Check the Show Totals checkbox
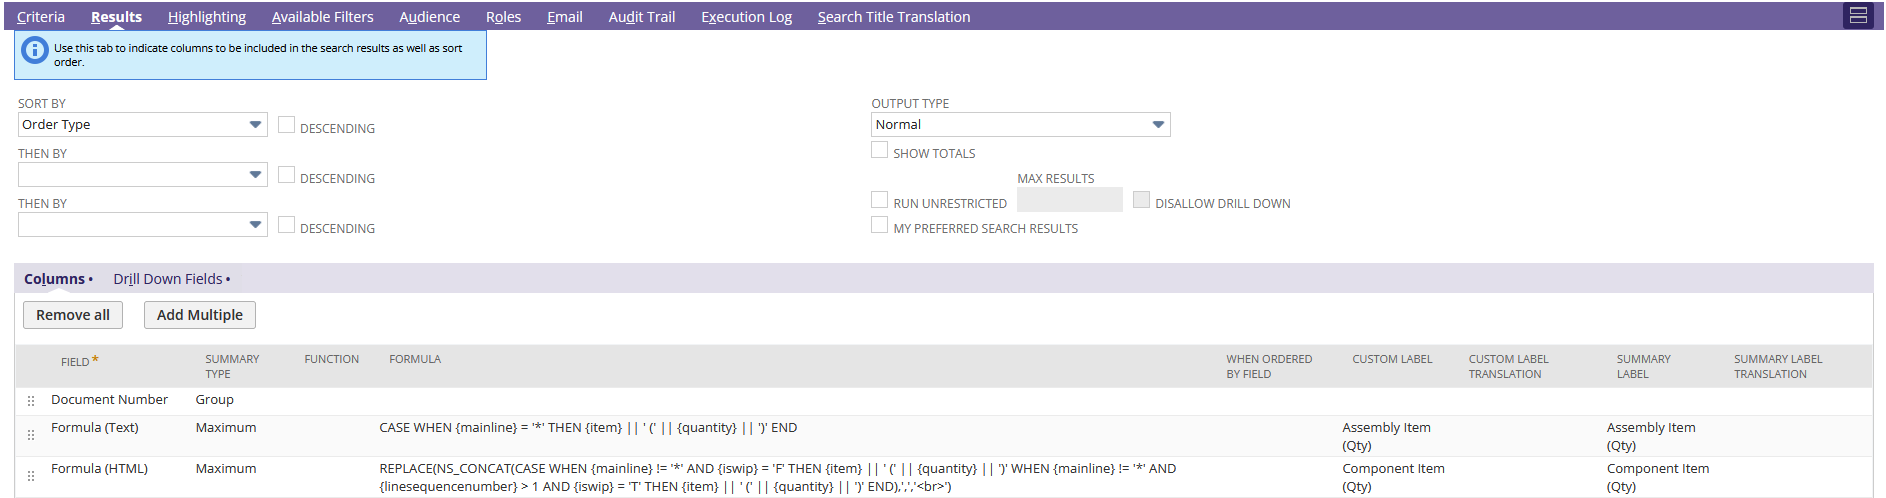This screenshot has height=498, width=1886. 880,150
